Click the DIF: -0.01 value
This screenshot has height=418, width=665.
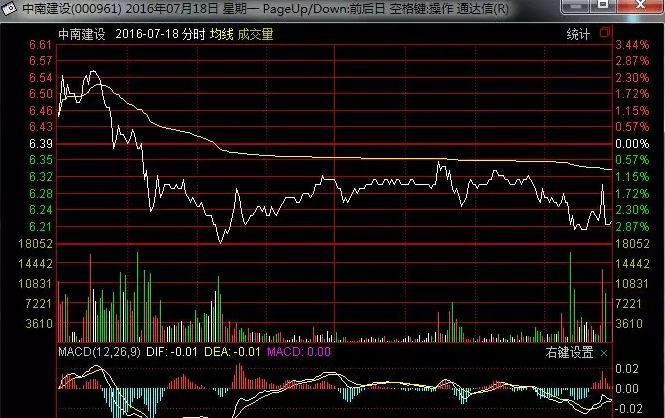172,352
